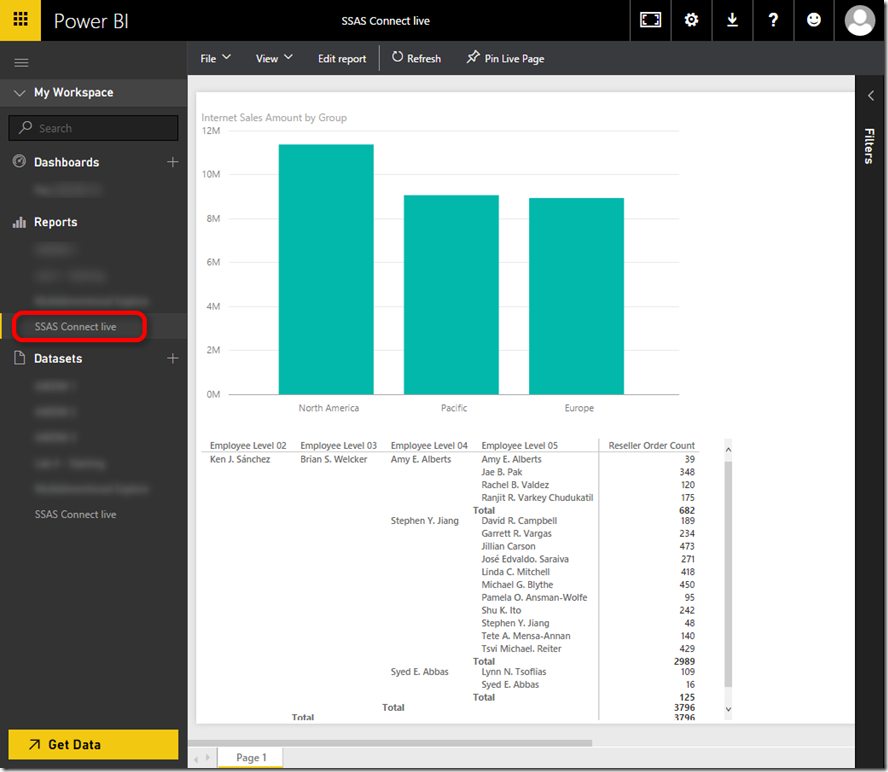Viewport: 888px width, 772px height.
Task: Click the table vertical scrollbar thumb
Action: [728, 574]
